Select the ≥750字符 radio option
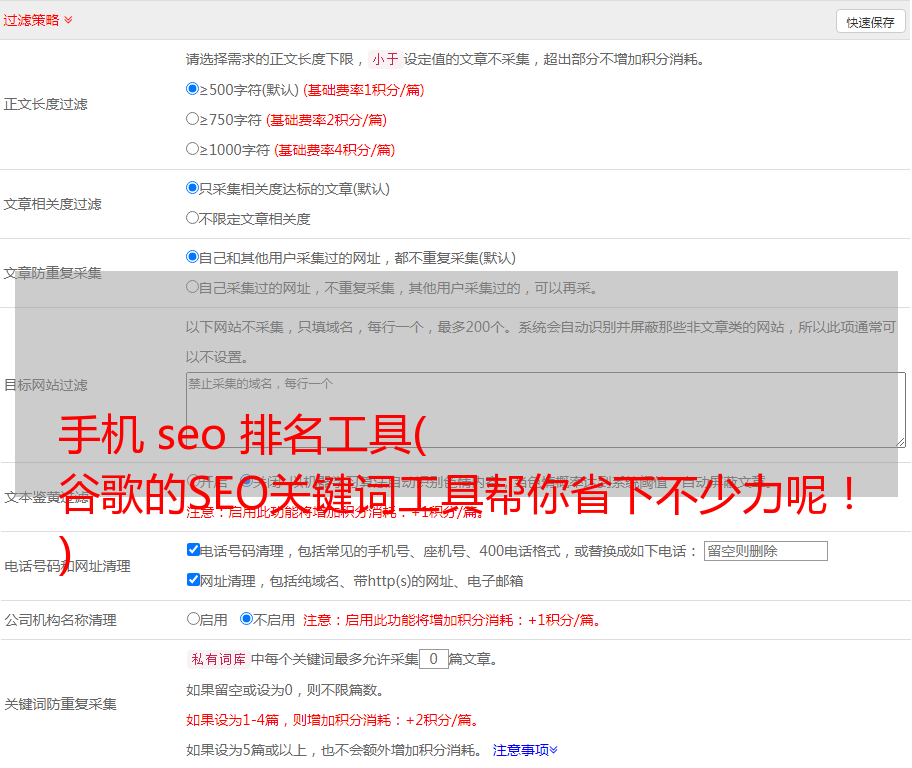Viewport: 912px width, 768px height. 193,119
